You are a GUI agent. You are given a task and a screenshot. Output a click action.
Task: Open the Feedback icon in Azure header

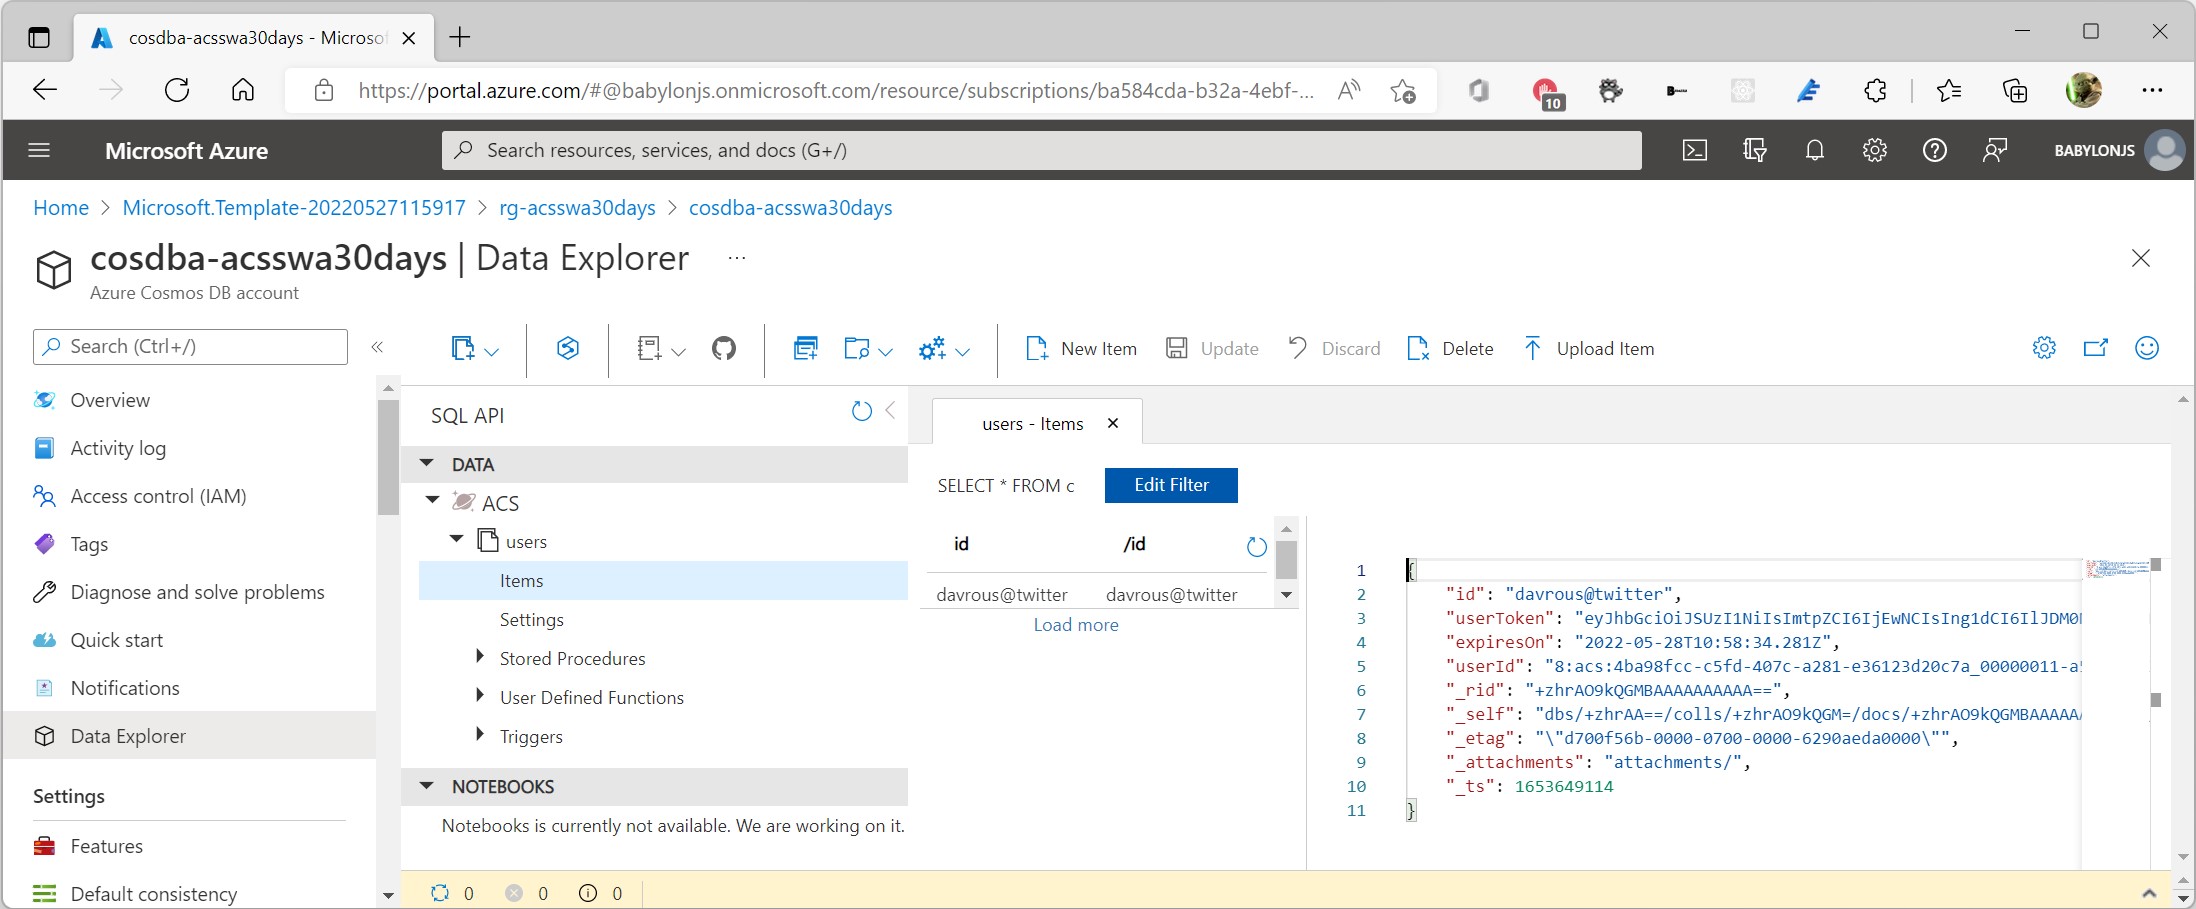click(1994, 150)
